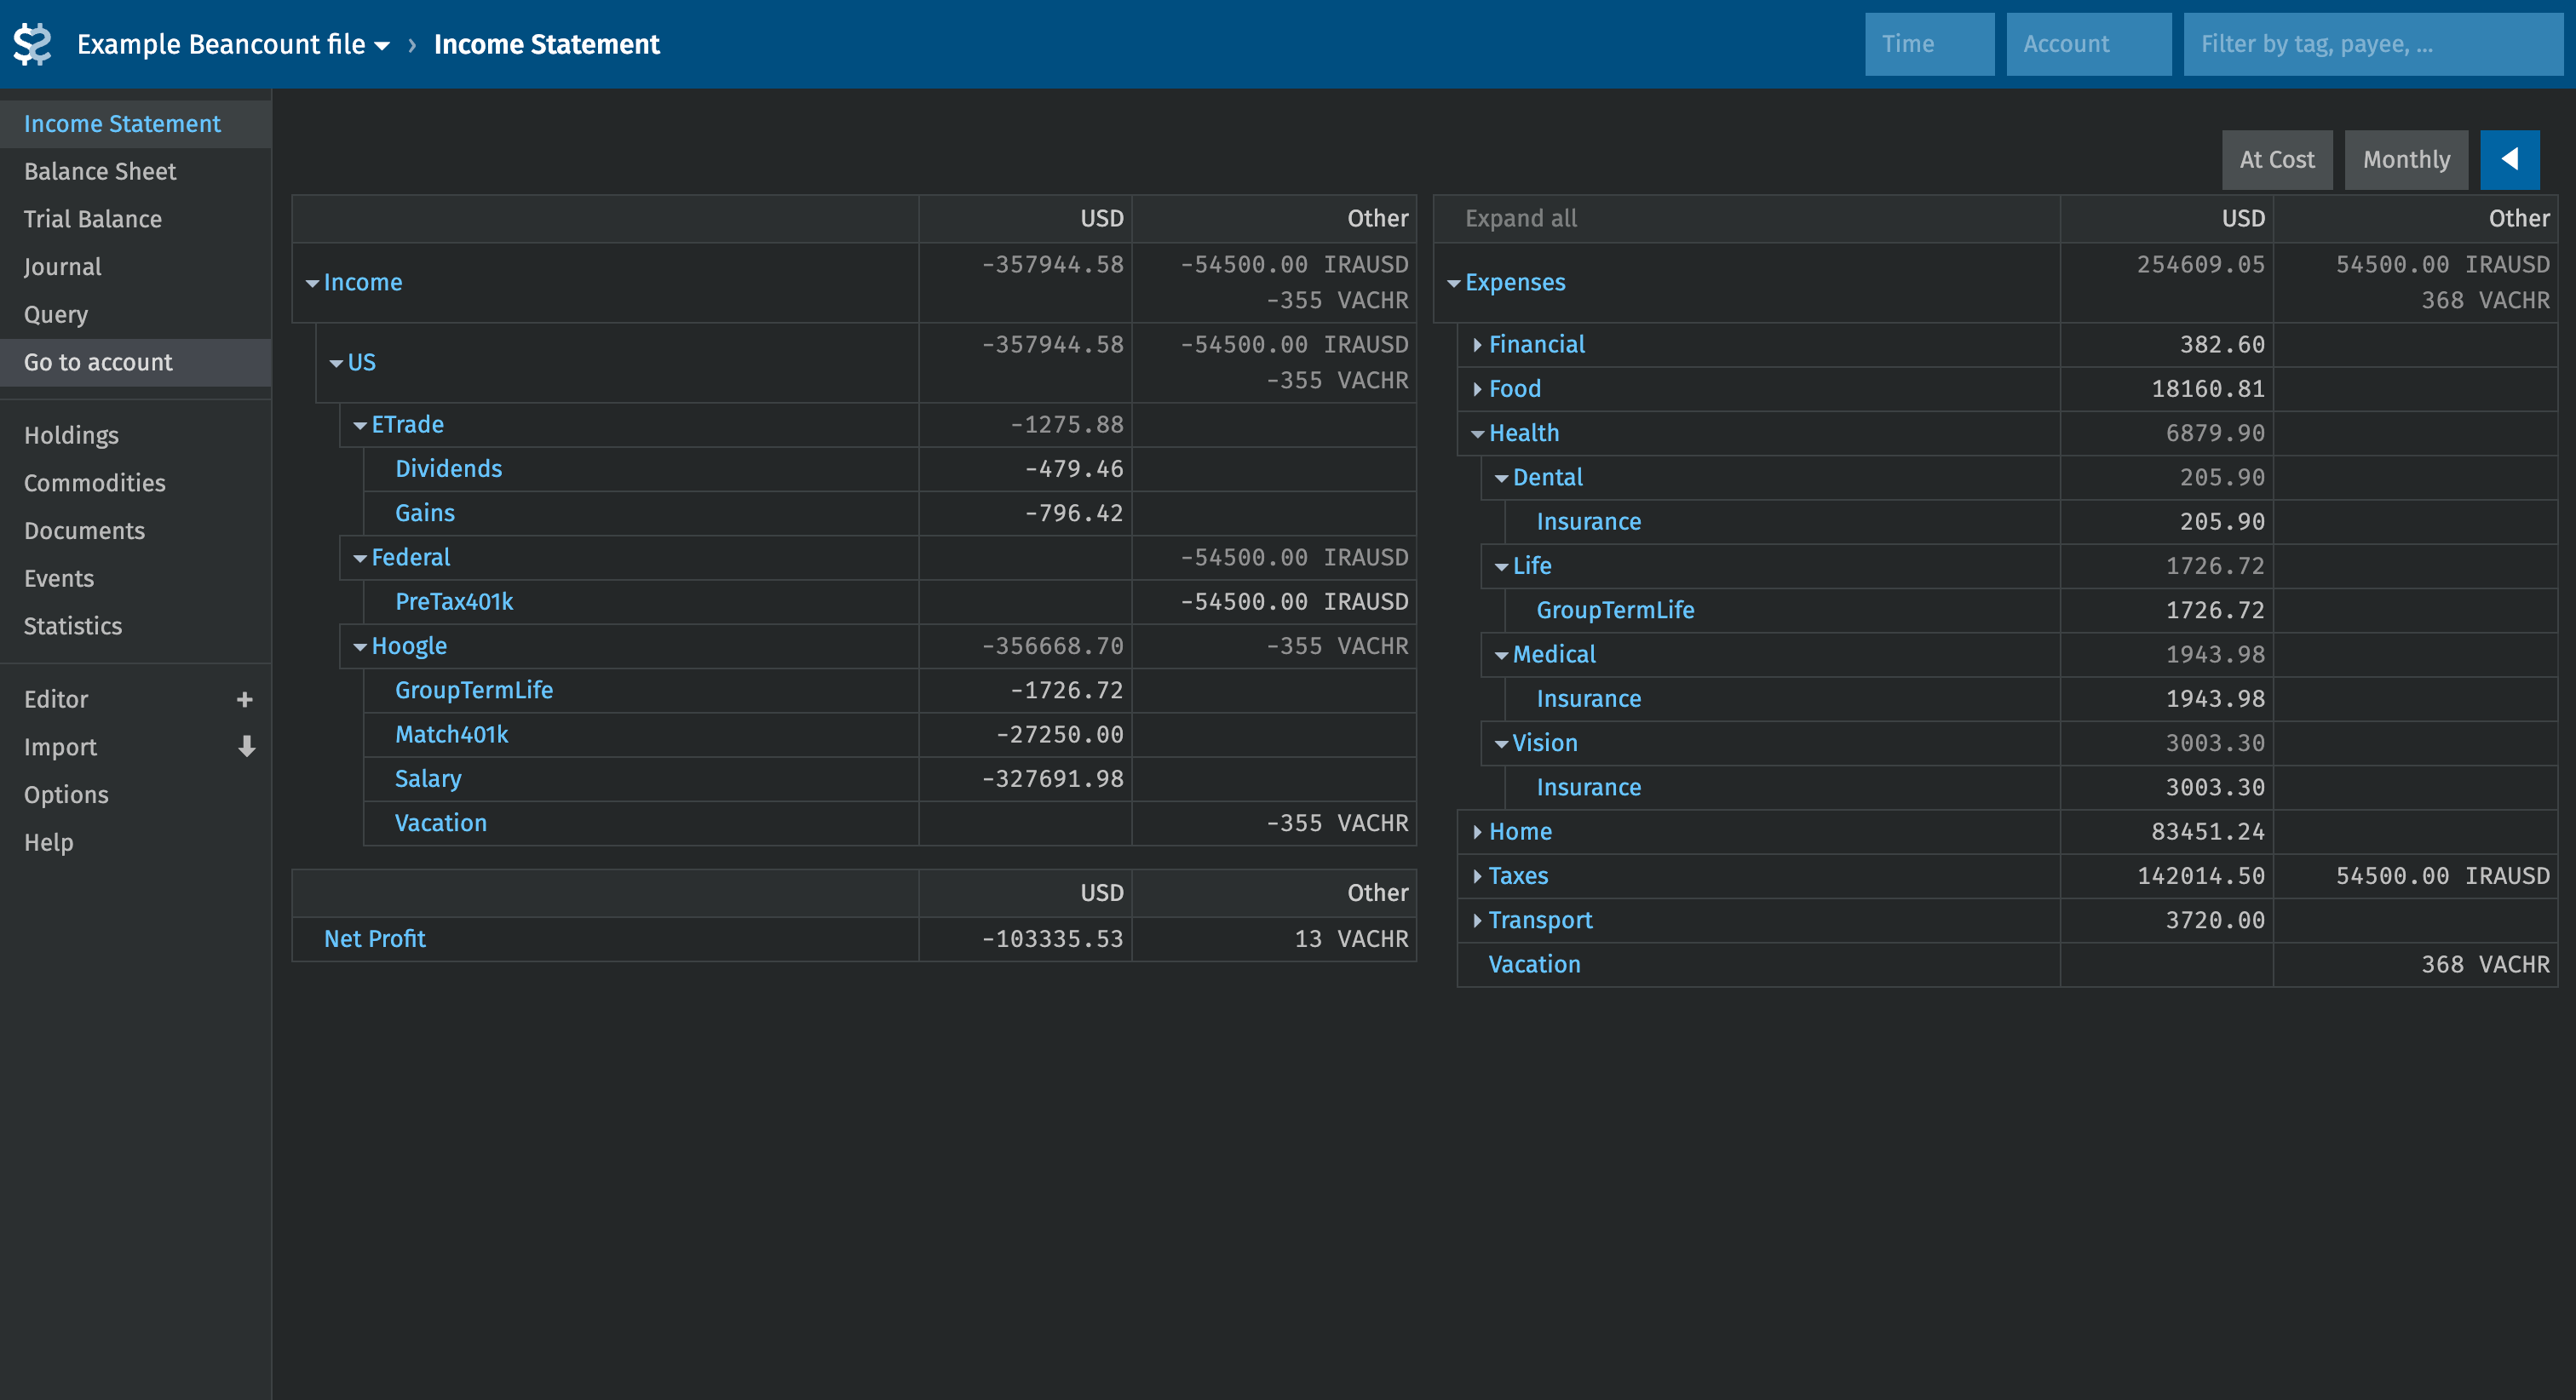Open the Life GroupTermLife expense link
Screen dimensions: 2576x1400
1615,610
